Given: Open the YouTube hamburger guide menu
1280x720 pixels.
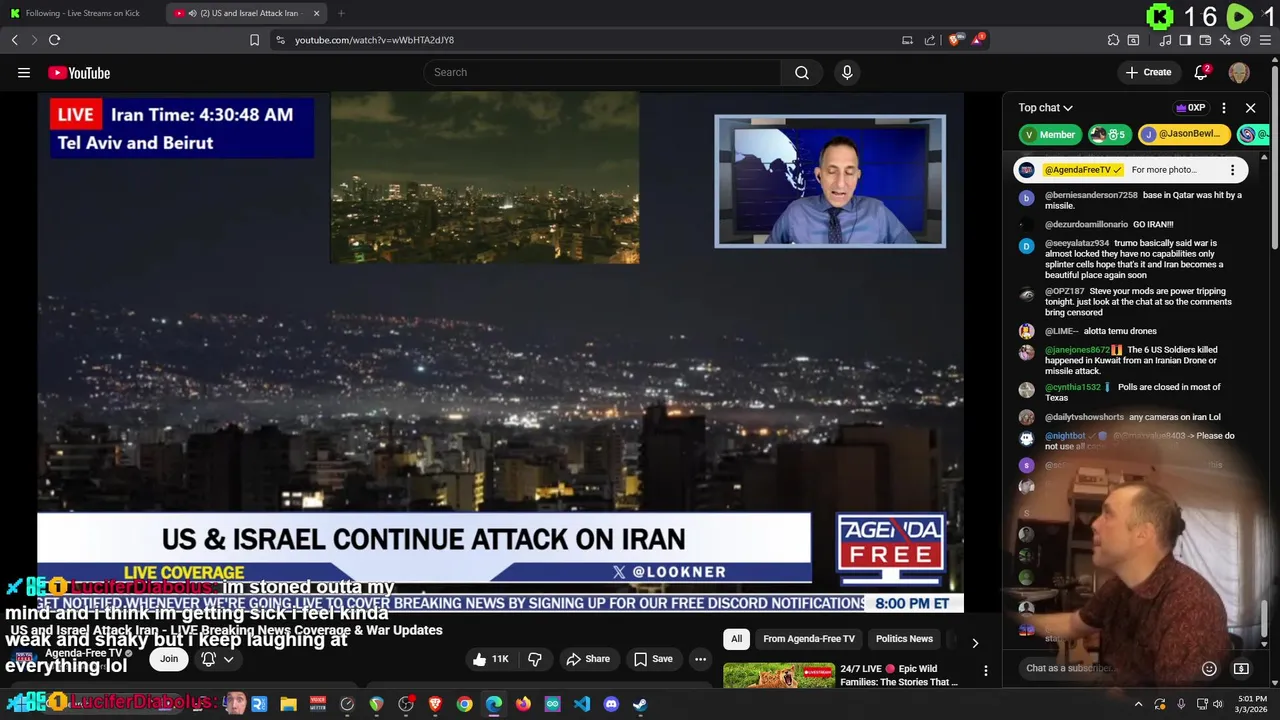Looking at the screenshot, I should 24,72.
